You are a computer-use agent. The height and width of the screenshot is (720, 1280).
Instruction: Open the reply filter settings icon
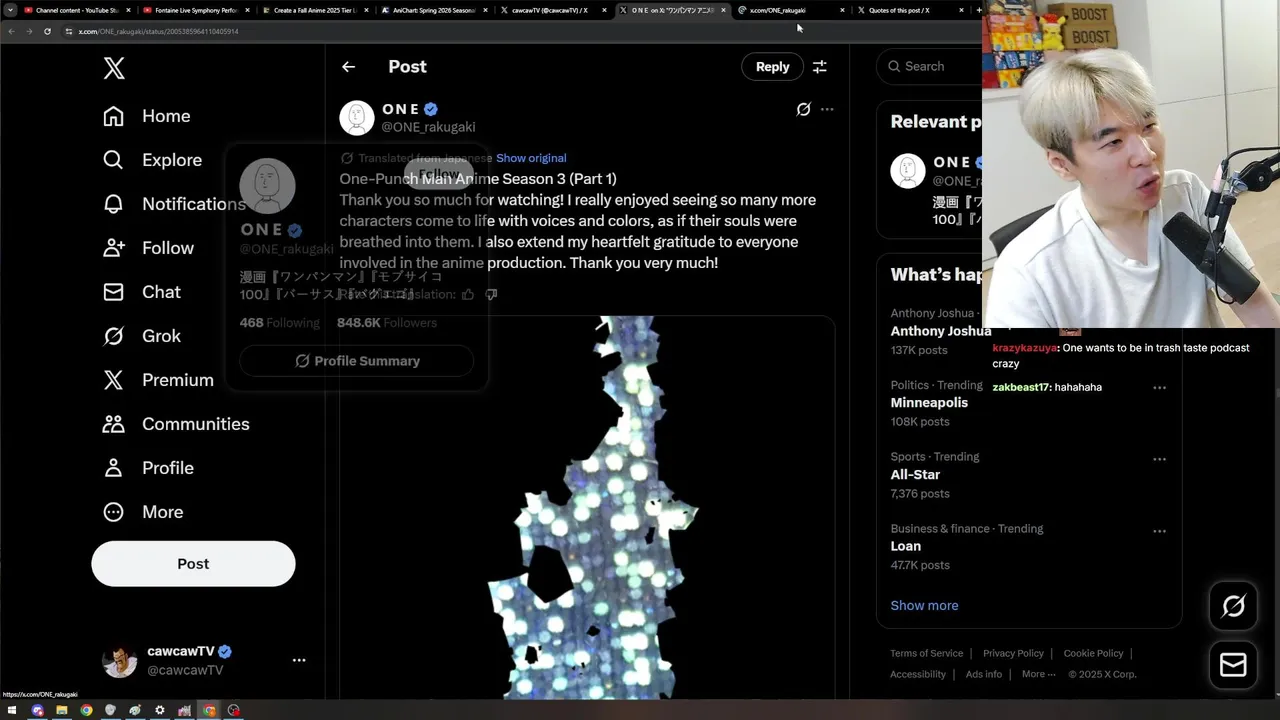click(x=819, y=67)
